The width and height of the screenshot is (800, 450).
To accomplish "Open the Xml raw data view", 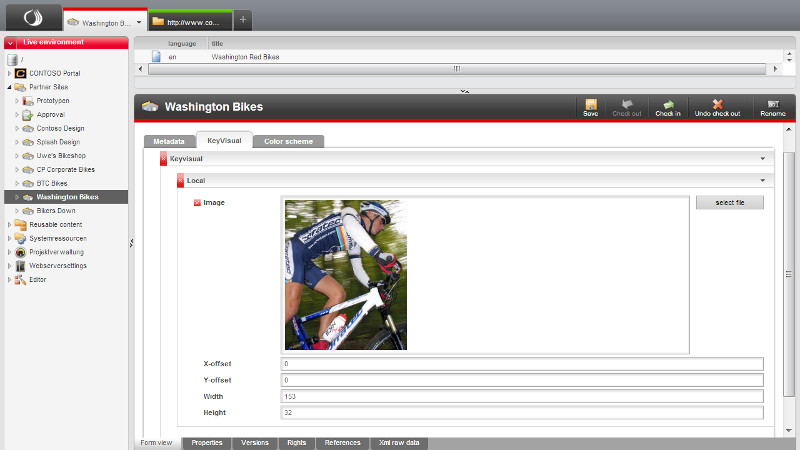I will coord(399,442).
